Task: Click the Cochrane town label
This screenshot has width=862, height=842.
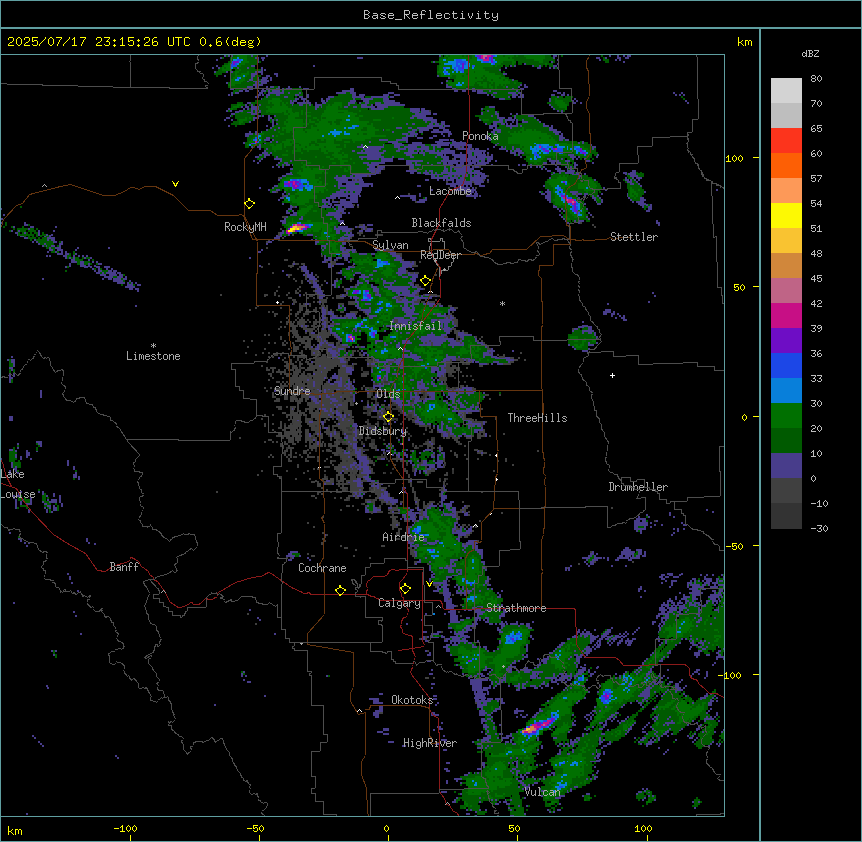Action: pyautogui.click(x=322, y=568)
